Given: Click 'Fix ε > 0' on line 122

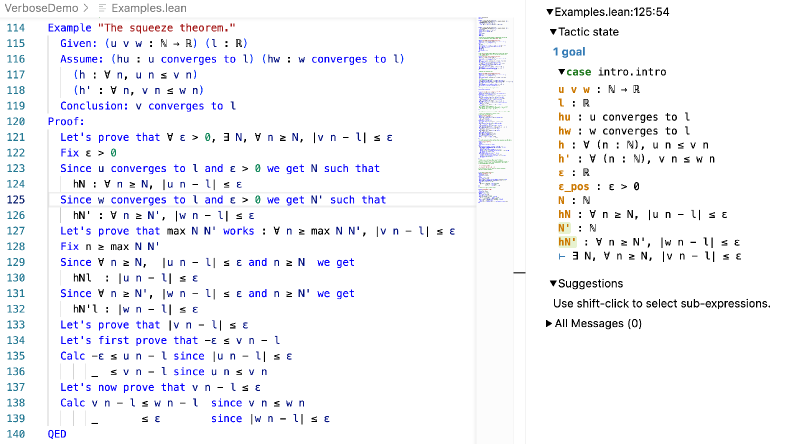Looking at the screenshot, I should tap(88, 152).
